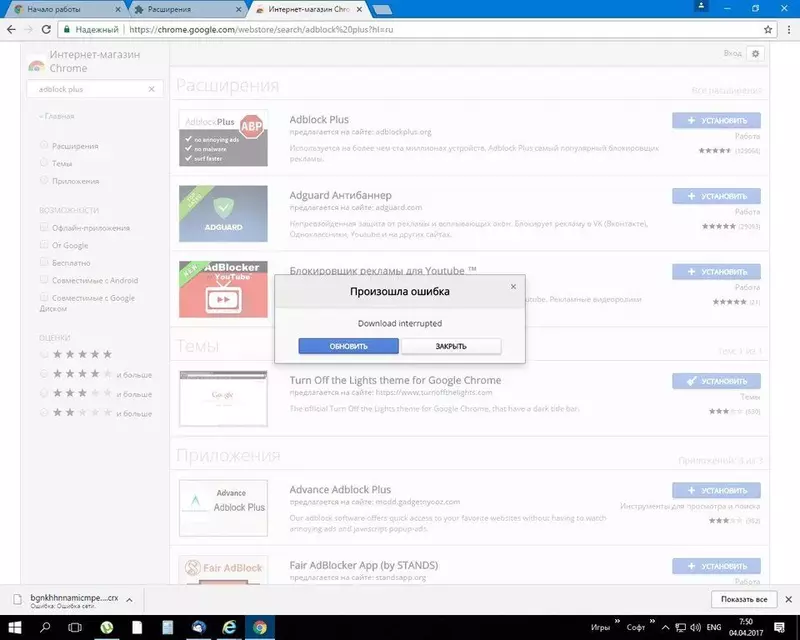Click 'ЗАКРЫТЬ' in error dialog

tap(451, 346)
